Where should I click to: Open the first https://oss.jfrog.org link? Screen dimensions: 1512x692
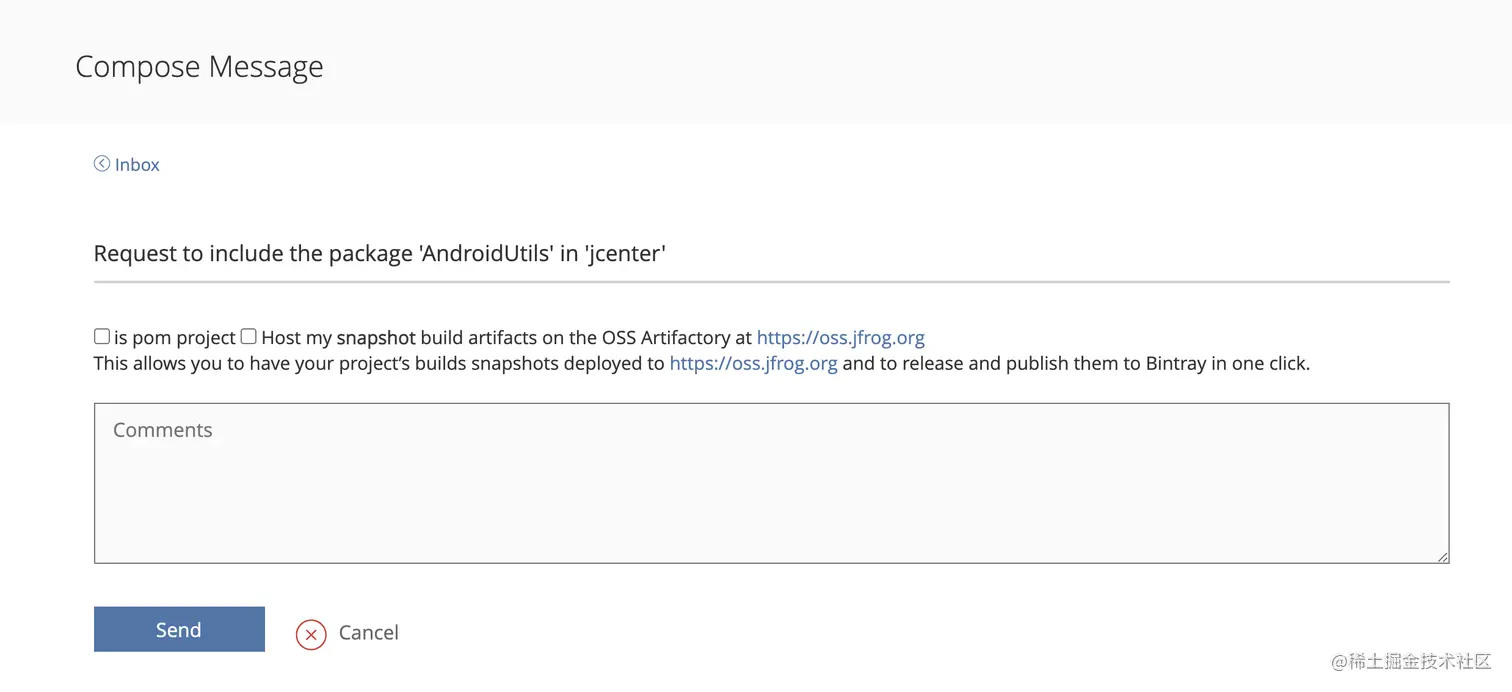point(840,338)
